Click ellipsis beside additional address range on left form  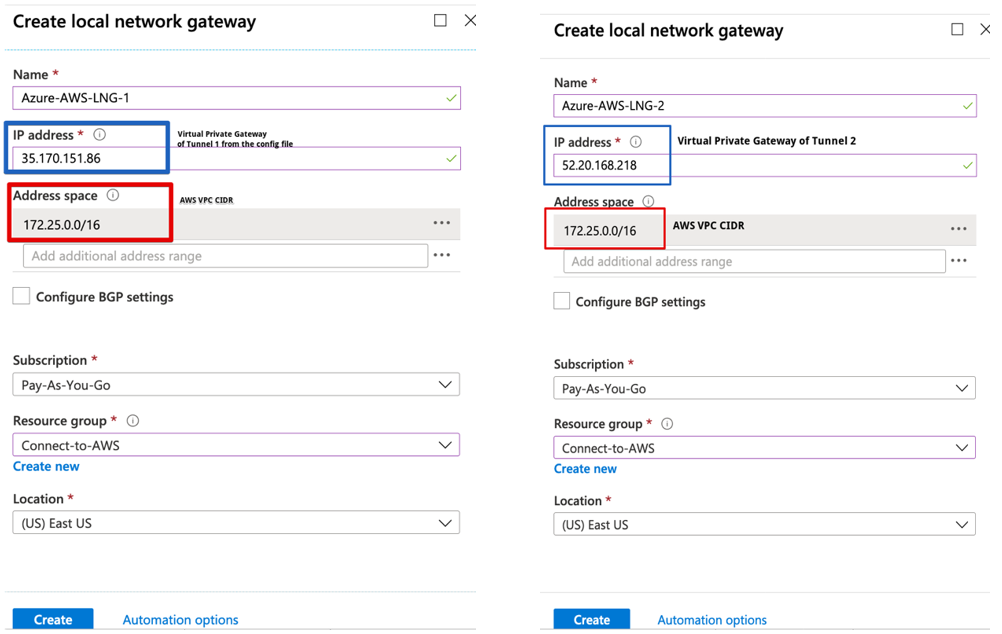click(443, 255)
